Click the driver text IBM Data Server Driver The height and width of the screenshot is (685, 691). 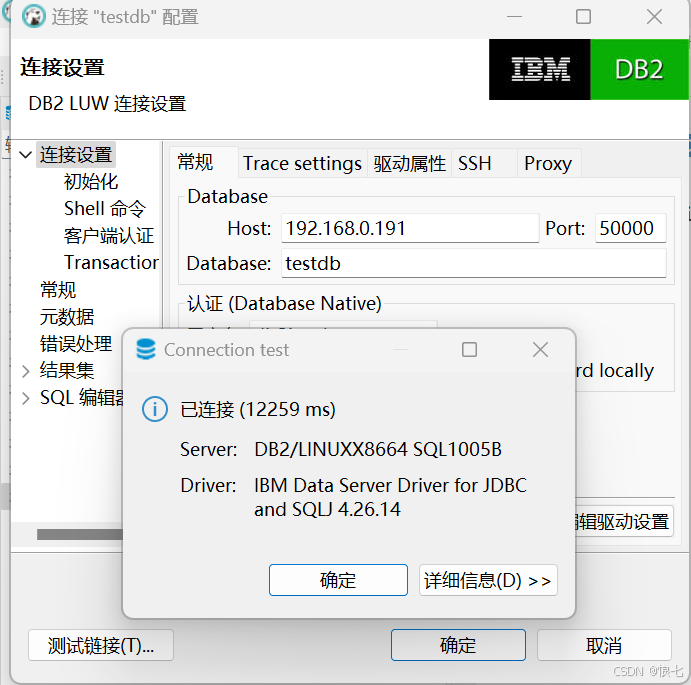(390, 497)
